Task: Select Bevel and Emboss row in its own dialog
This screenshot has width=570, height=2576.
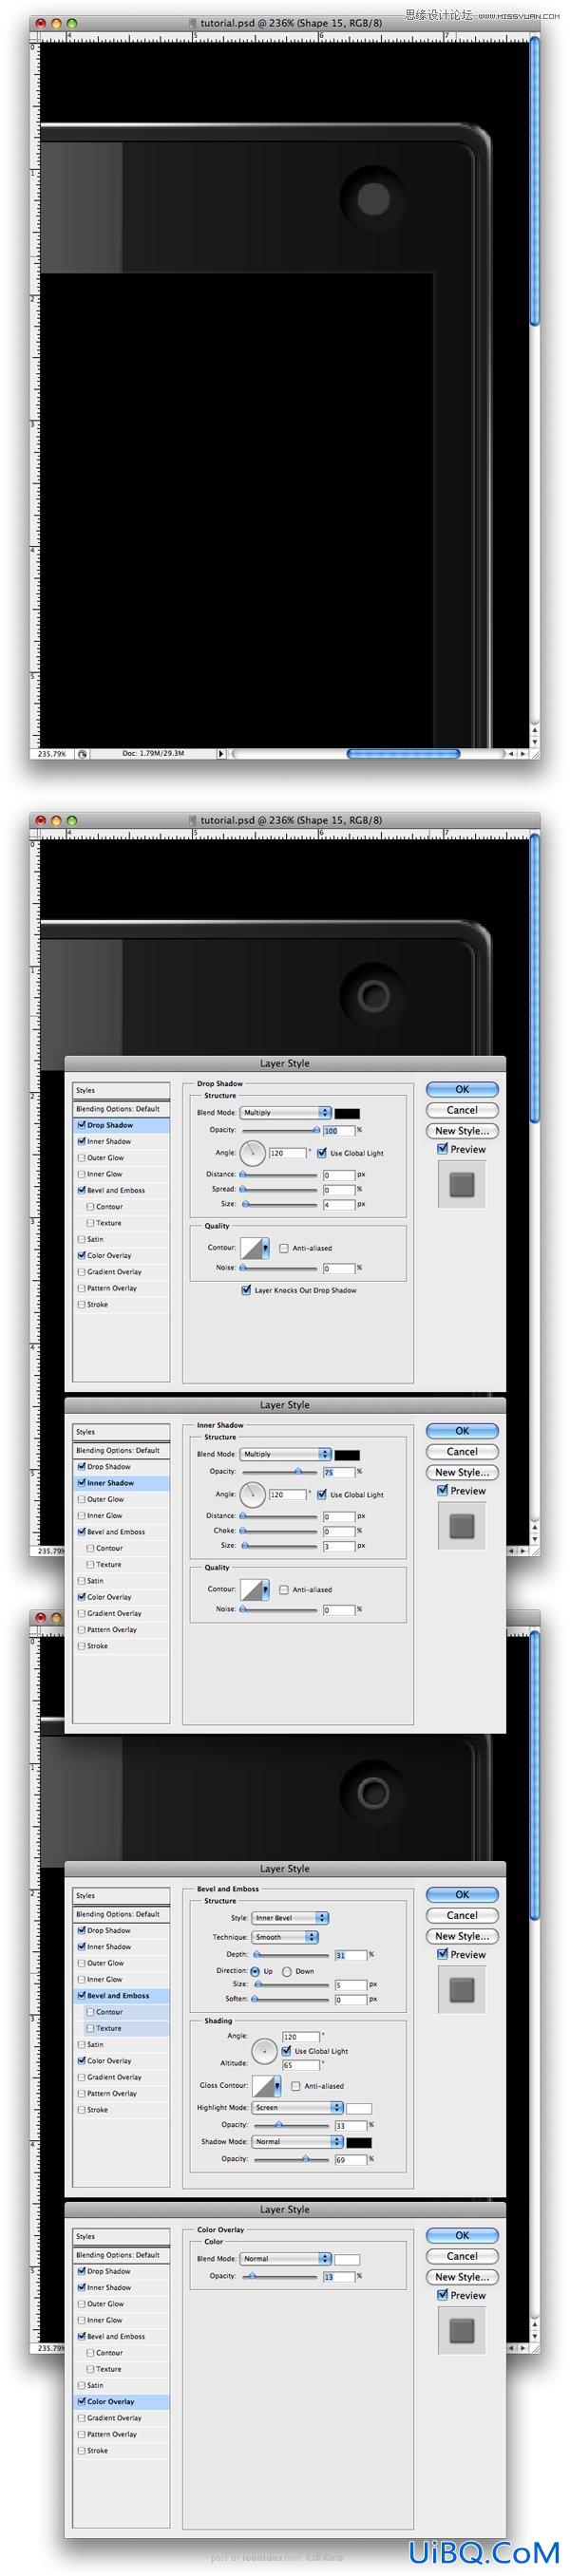Action: click(121, 1995)
